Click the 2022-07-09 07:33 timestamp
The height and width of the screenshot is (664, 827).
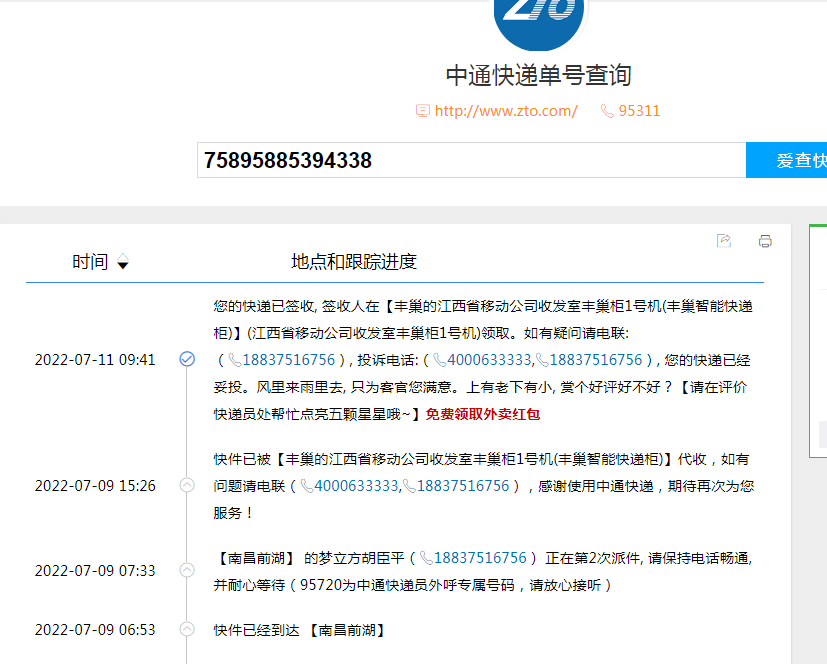point(95,571)
